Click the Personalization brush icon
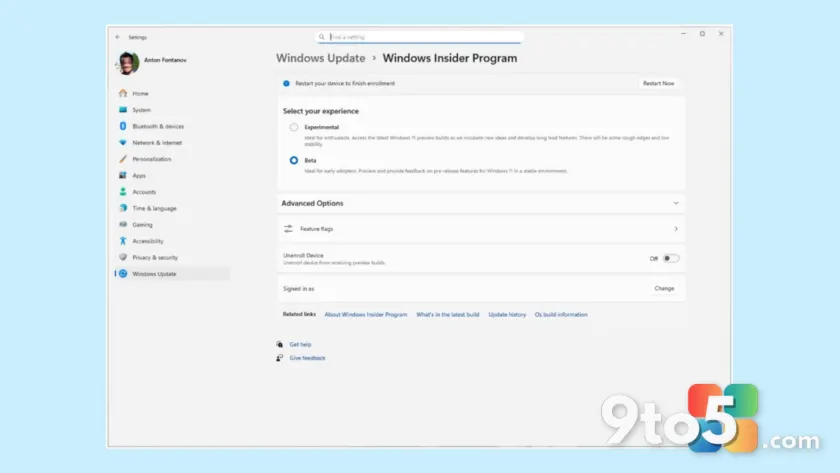 123,159
